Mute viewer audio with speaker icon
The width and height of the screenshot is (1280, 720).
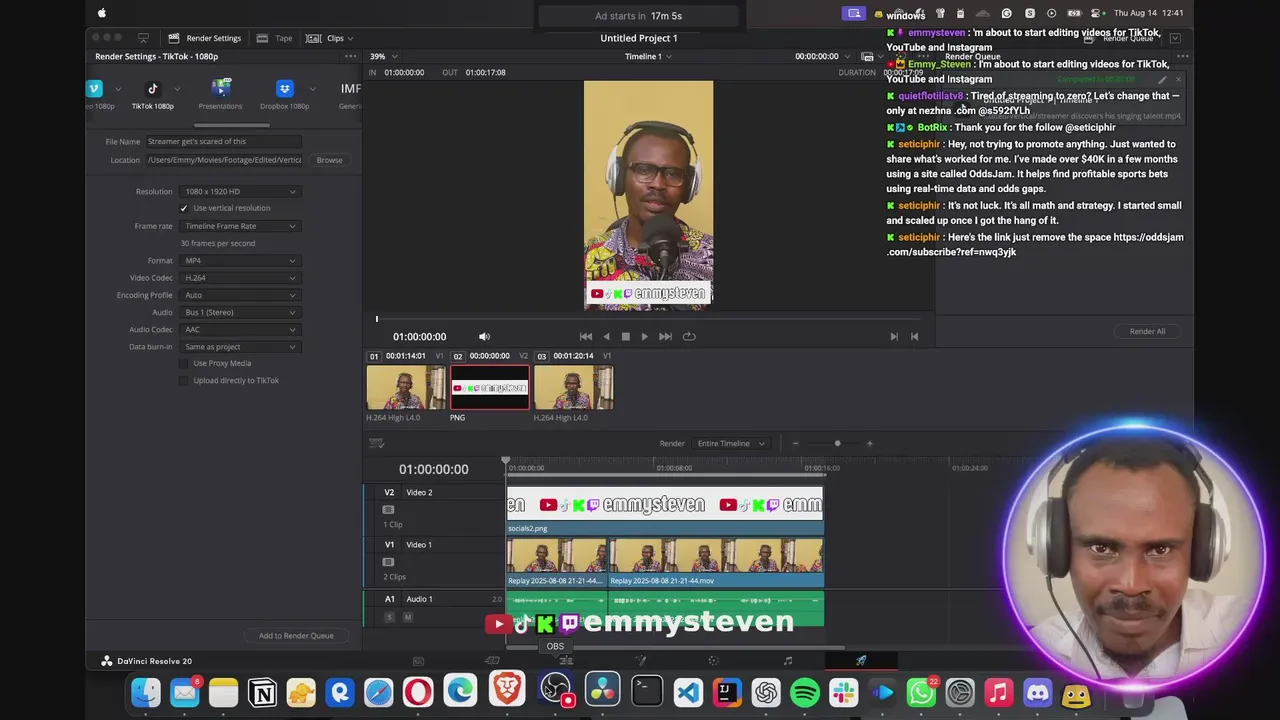(484, 337)
